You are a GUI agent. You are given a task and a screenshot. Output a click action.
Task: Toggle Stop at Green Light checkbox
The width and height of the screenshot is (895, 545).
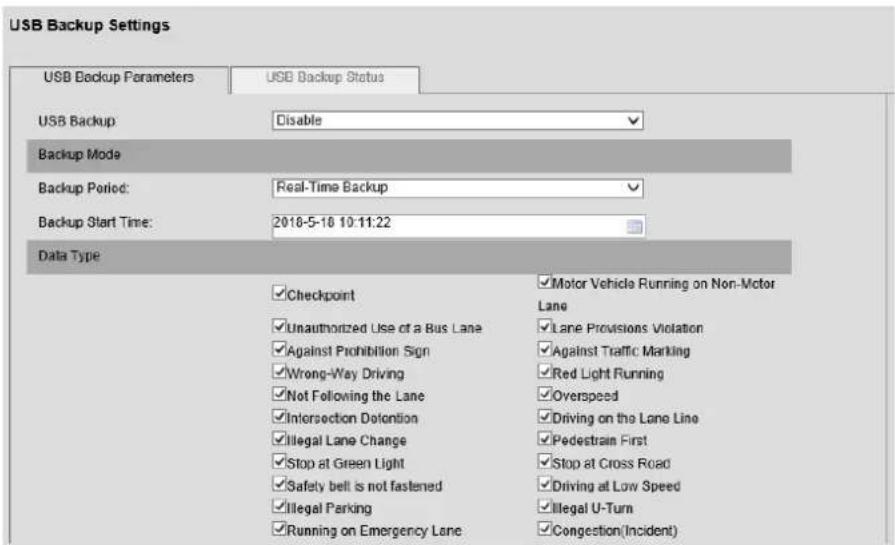tap(279, 461)
